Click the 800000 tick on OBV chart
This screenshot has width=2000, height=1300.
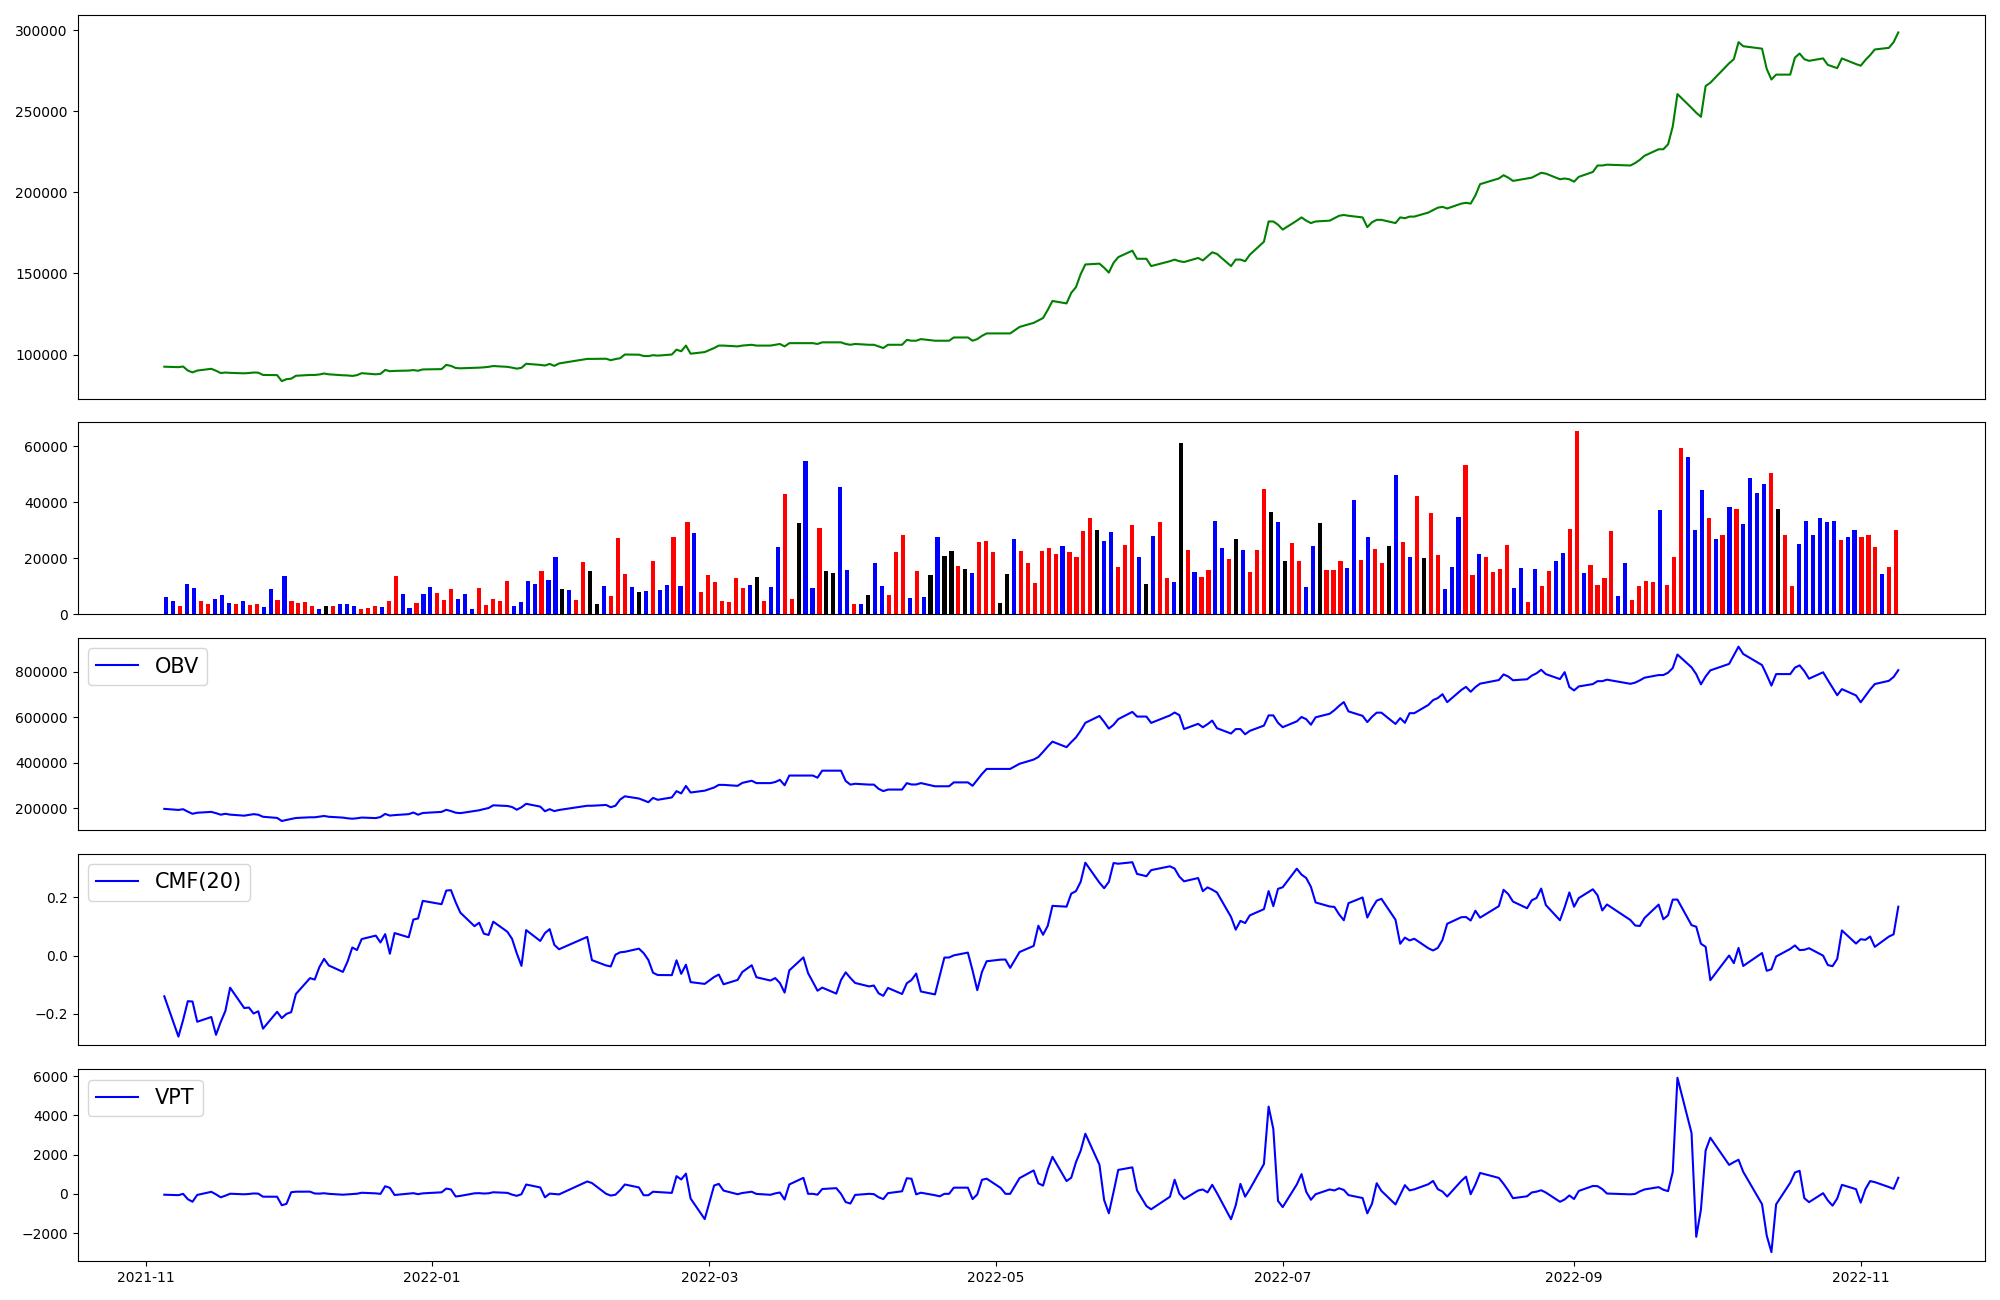41,672
